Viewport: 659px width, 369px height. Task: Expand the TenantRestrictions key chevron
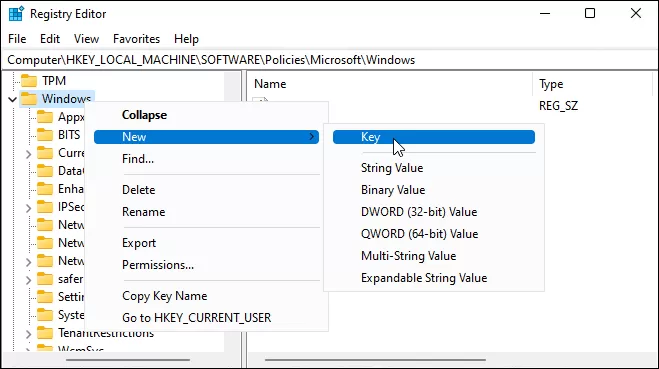click(29, 334)
